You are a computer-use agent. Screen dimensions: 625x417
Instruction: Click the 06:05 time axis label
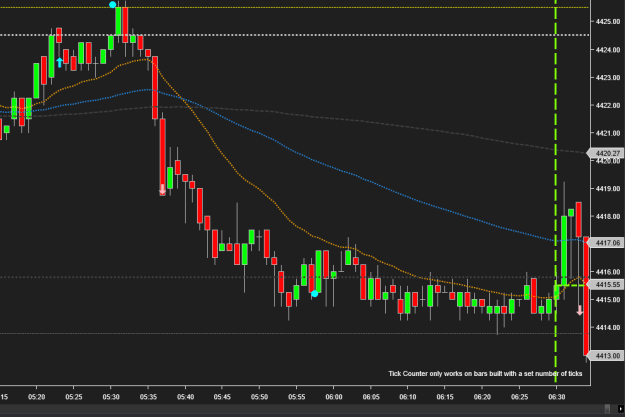point(371,397)
